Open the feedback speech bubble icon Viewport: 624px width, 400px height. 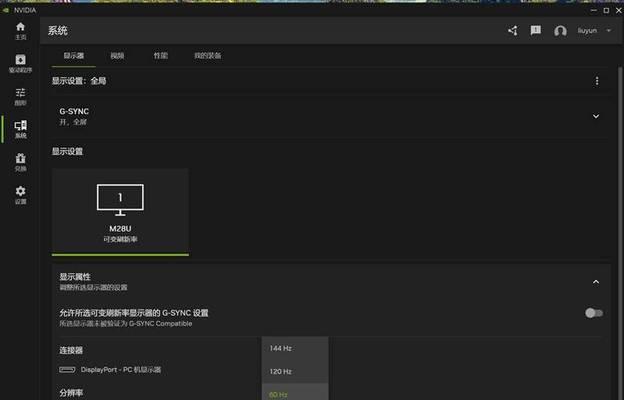(536, 30)
